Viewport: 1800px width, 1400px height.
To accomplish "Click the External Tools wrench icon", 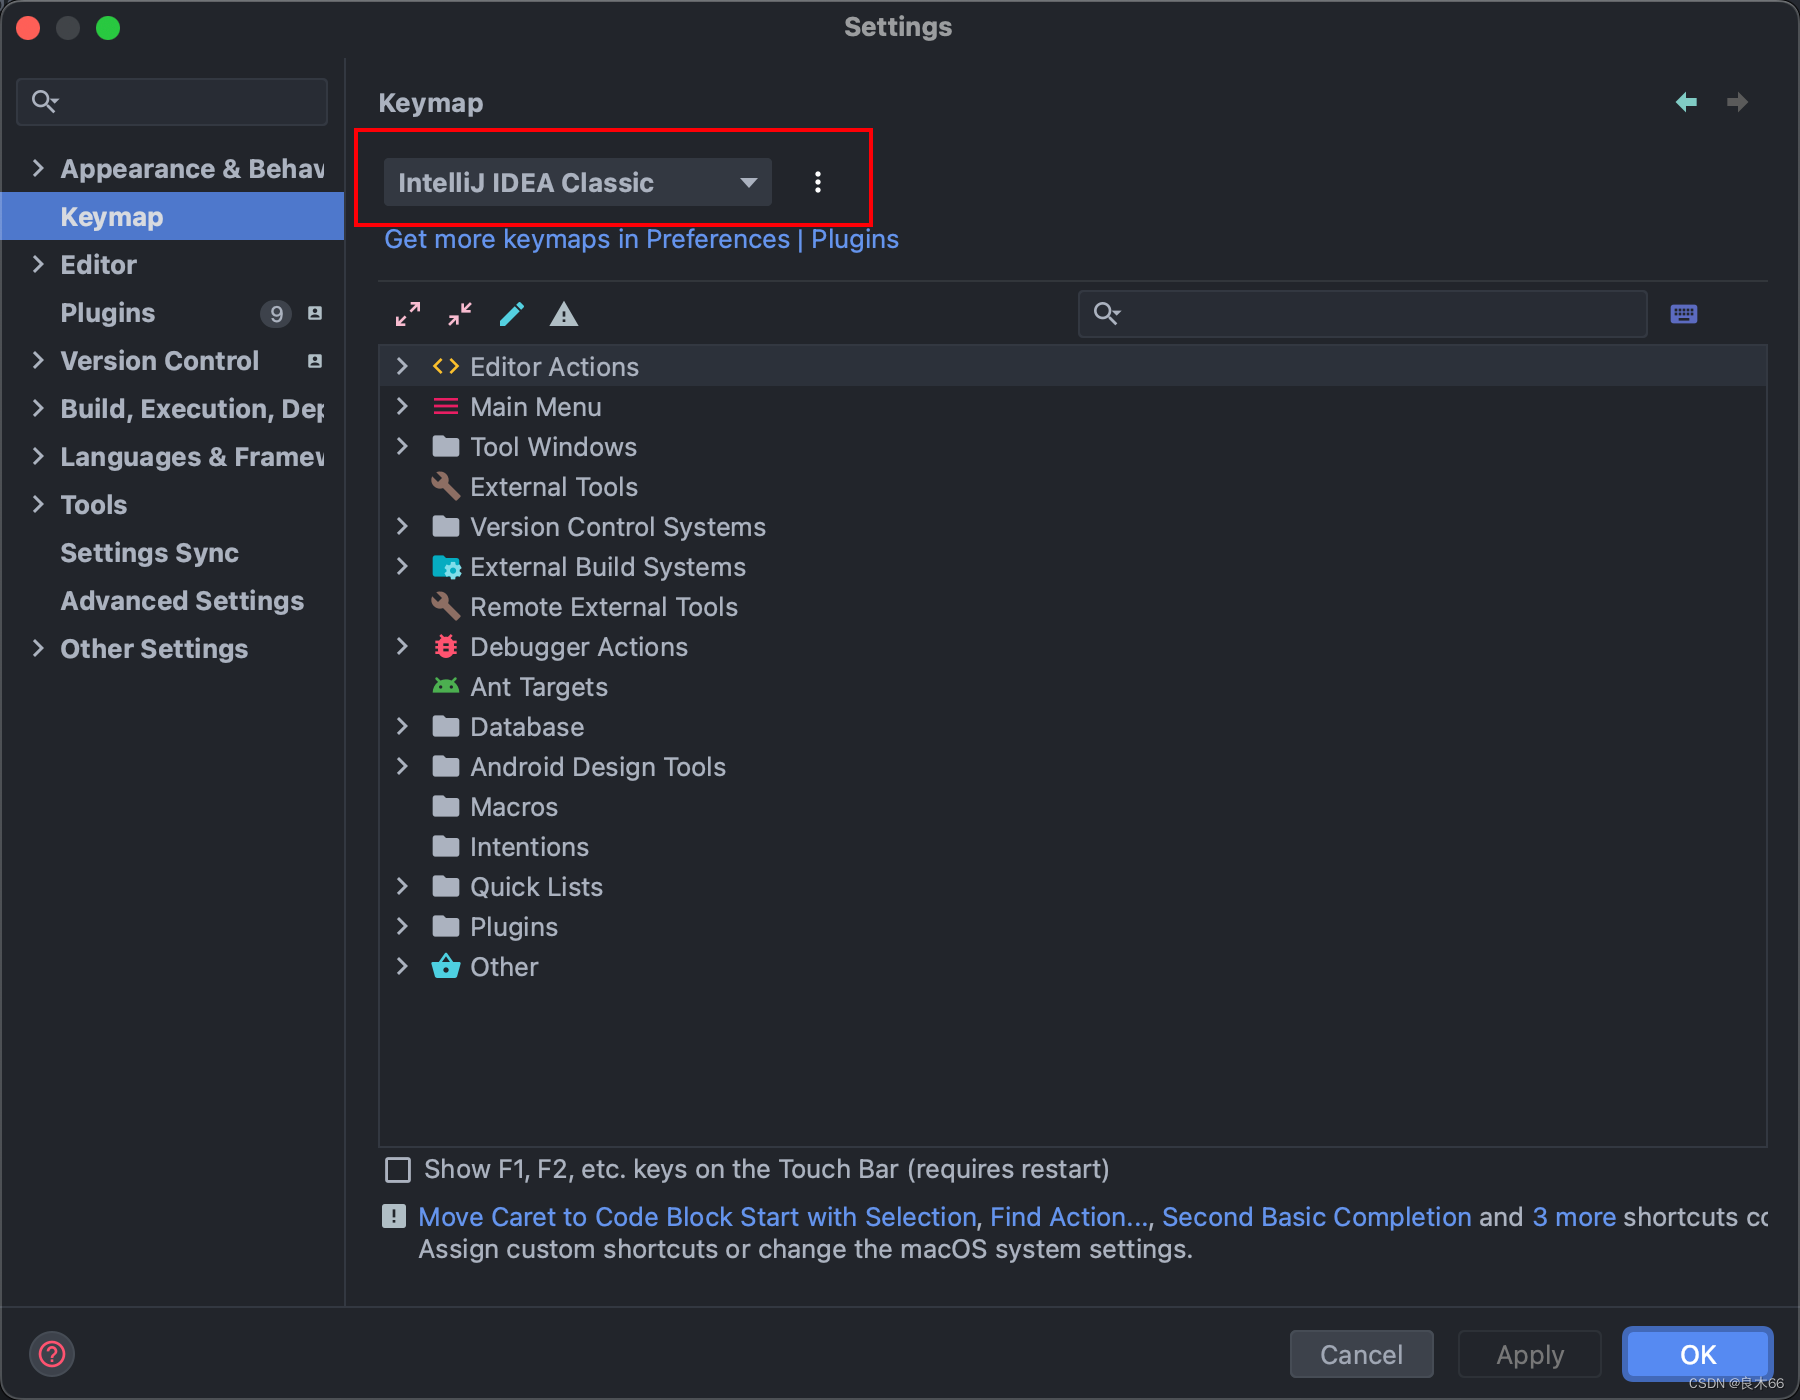I will click(446, 487).
